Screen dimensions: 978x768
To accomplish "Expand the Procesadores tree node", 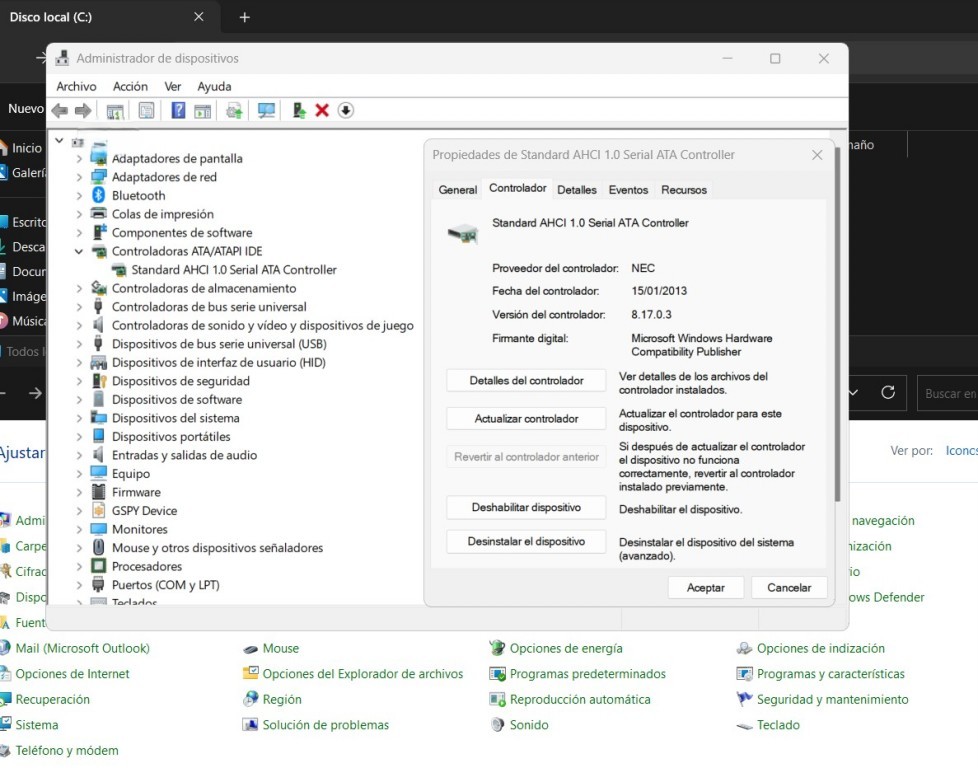I will [79, 566].
